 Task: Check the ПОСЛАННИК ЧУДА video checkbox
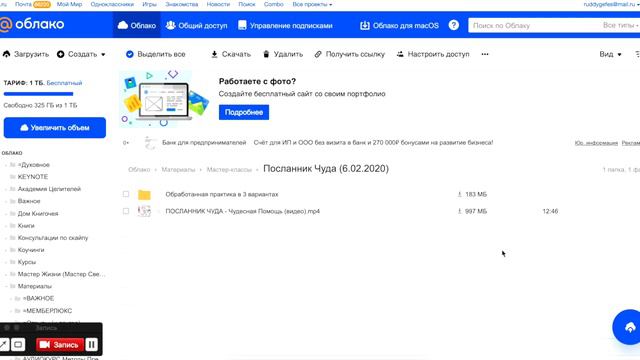pos(126,211)
